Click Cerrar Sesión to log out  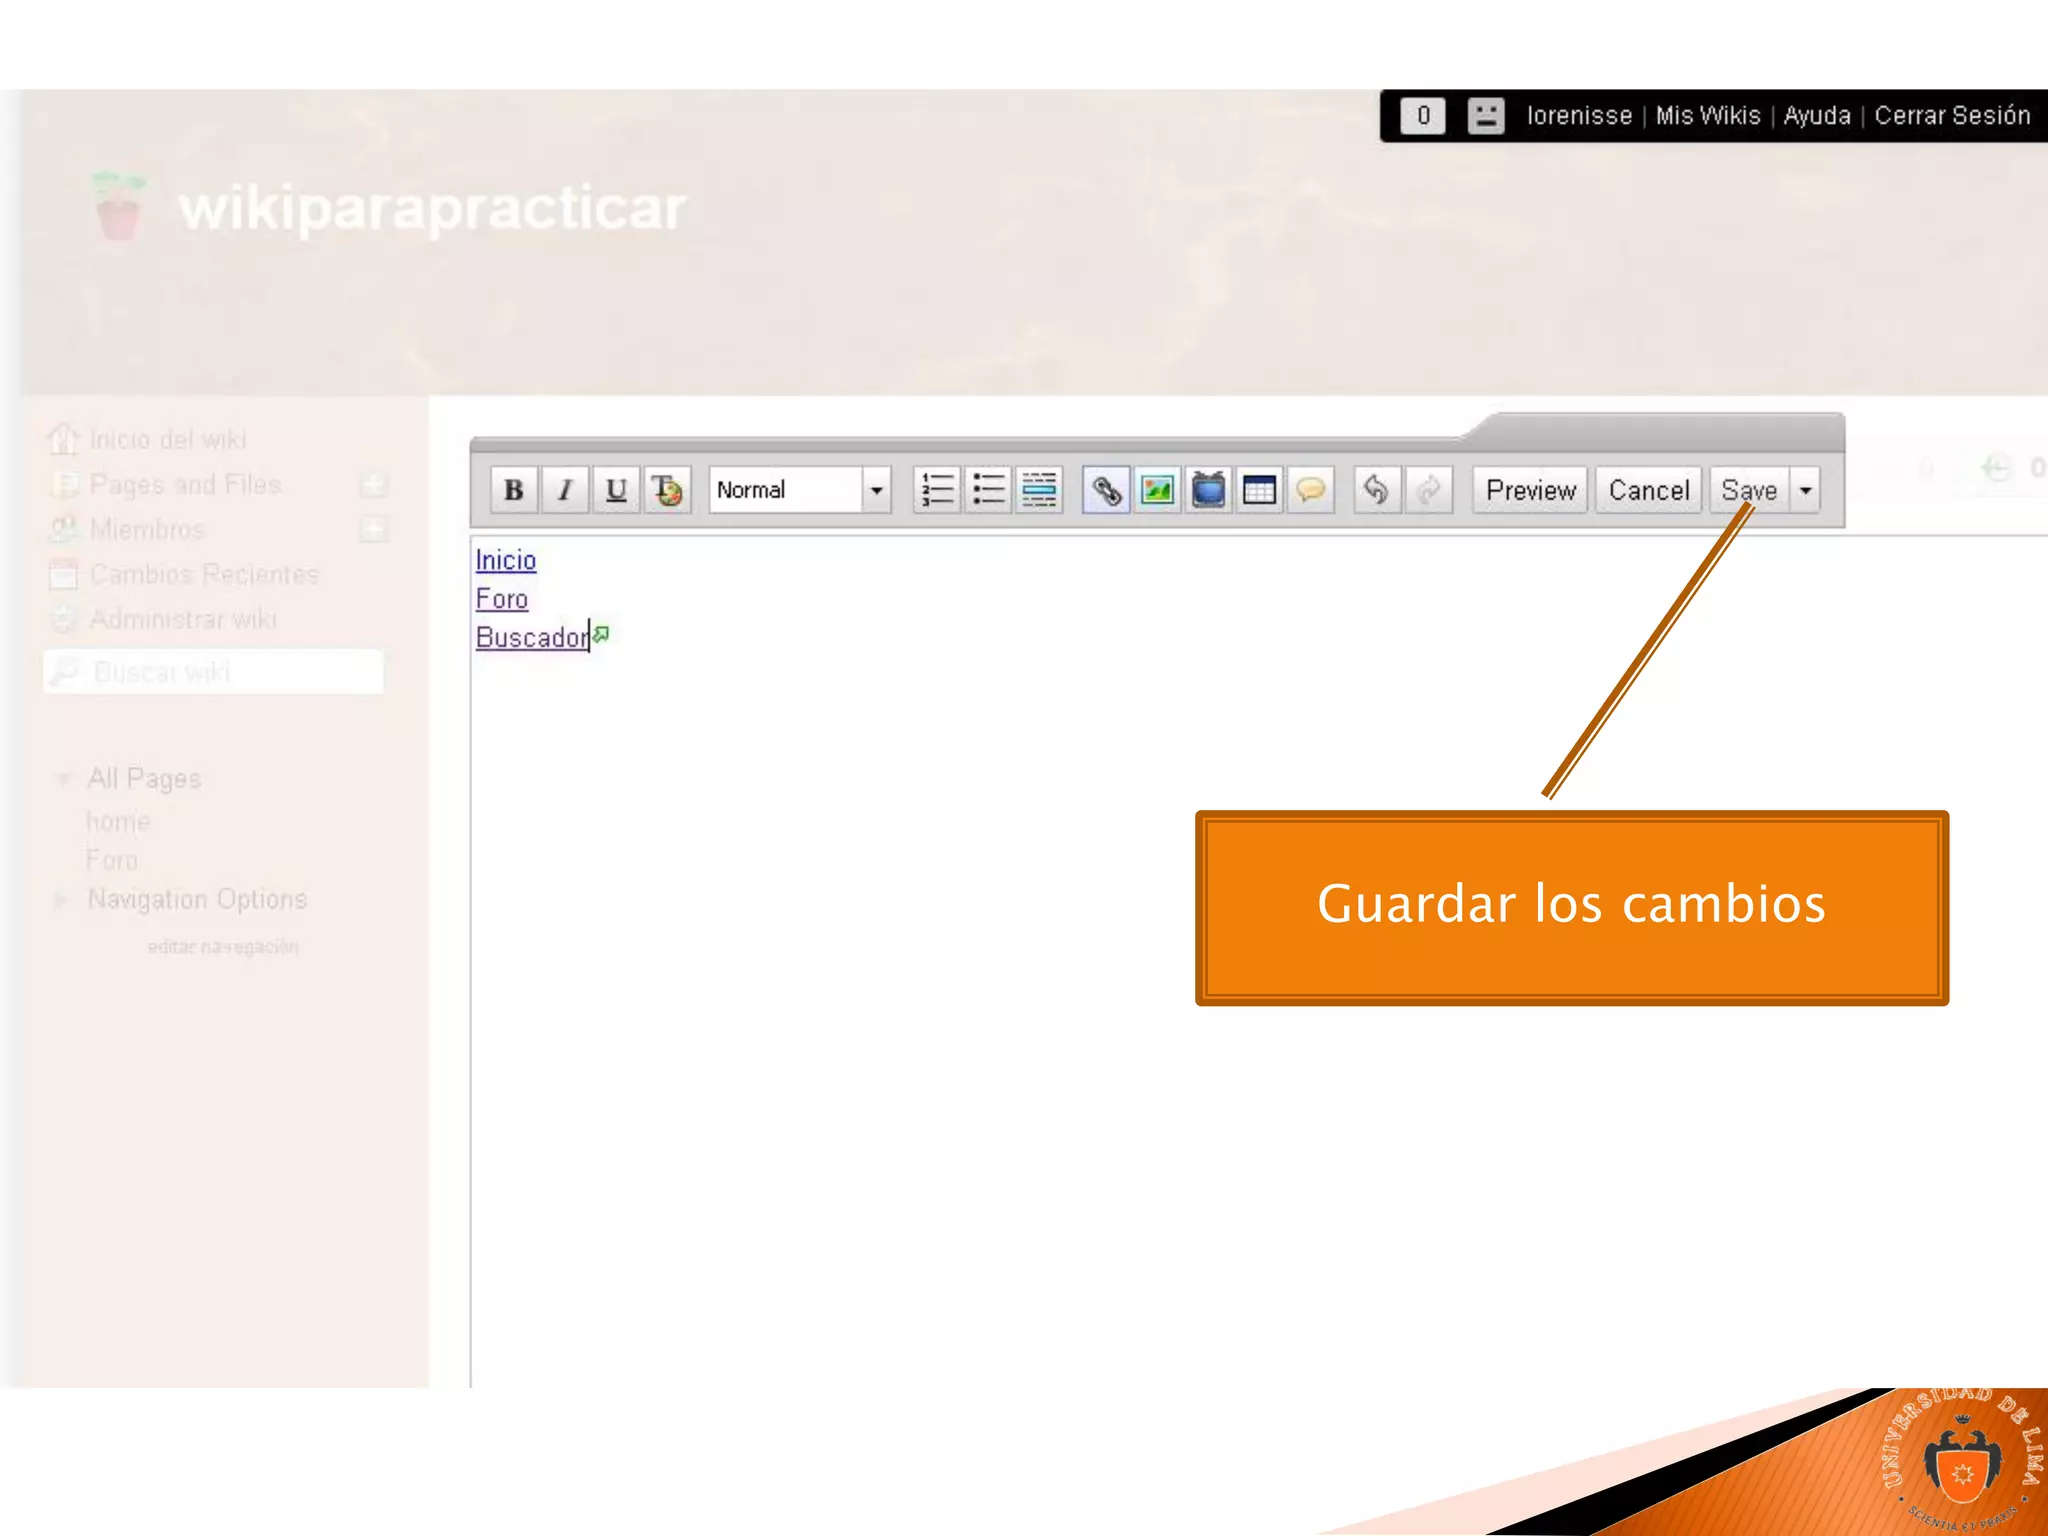tap(1952, 116)
